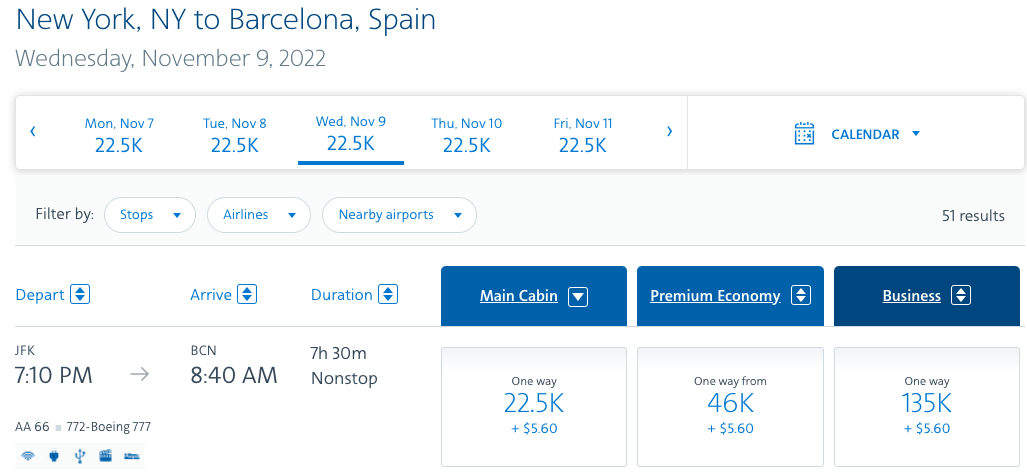Open the Stops filter dropdown
The height and width of the screenshot is (472, 1027).
click(x=150, y=215)
